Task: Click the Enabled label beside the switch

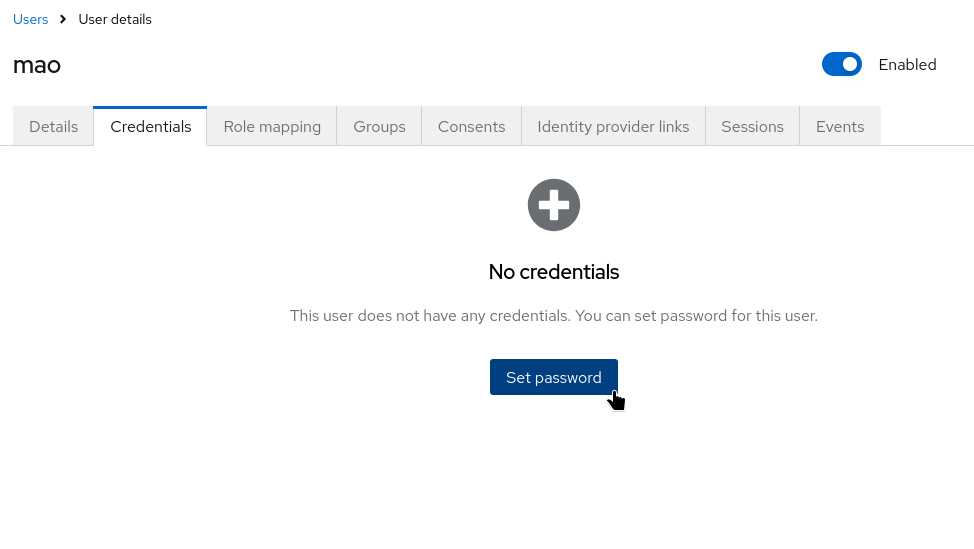Action: [x=907, y=65]
